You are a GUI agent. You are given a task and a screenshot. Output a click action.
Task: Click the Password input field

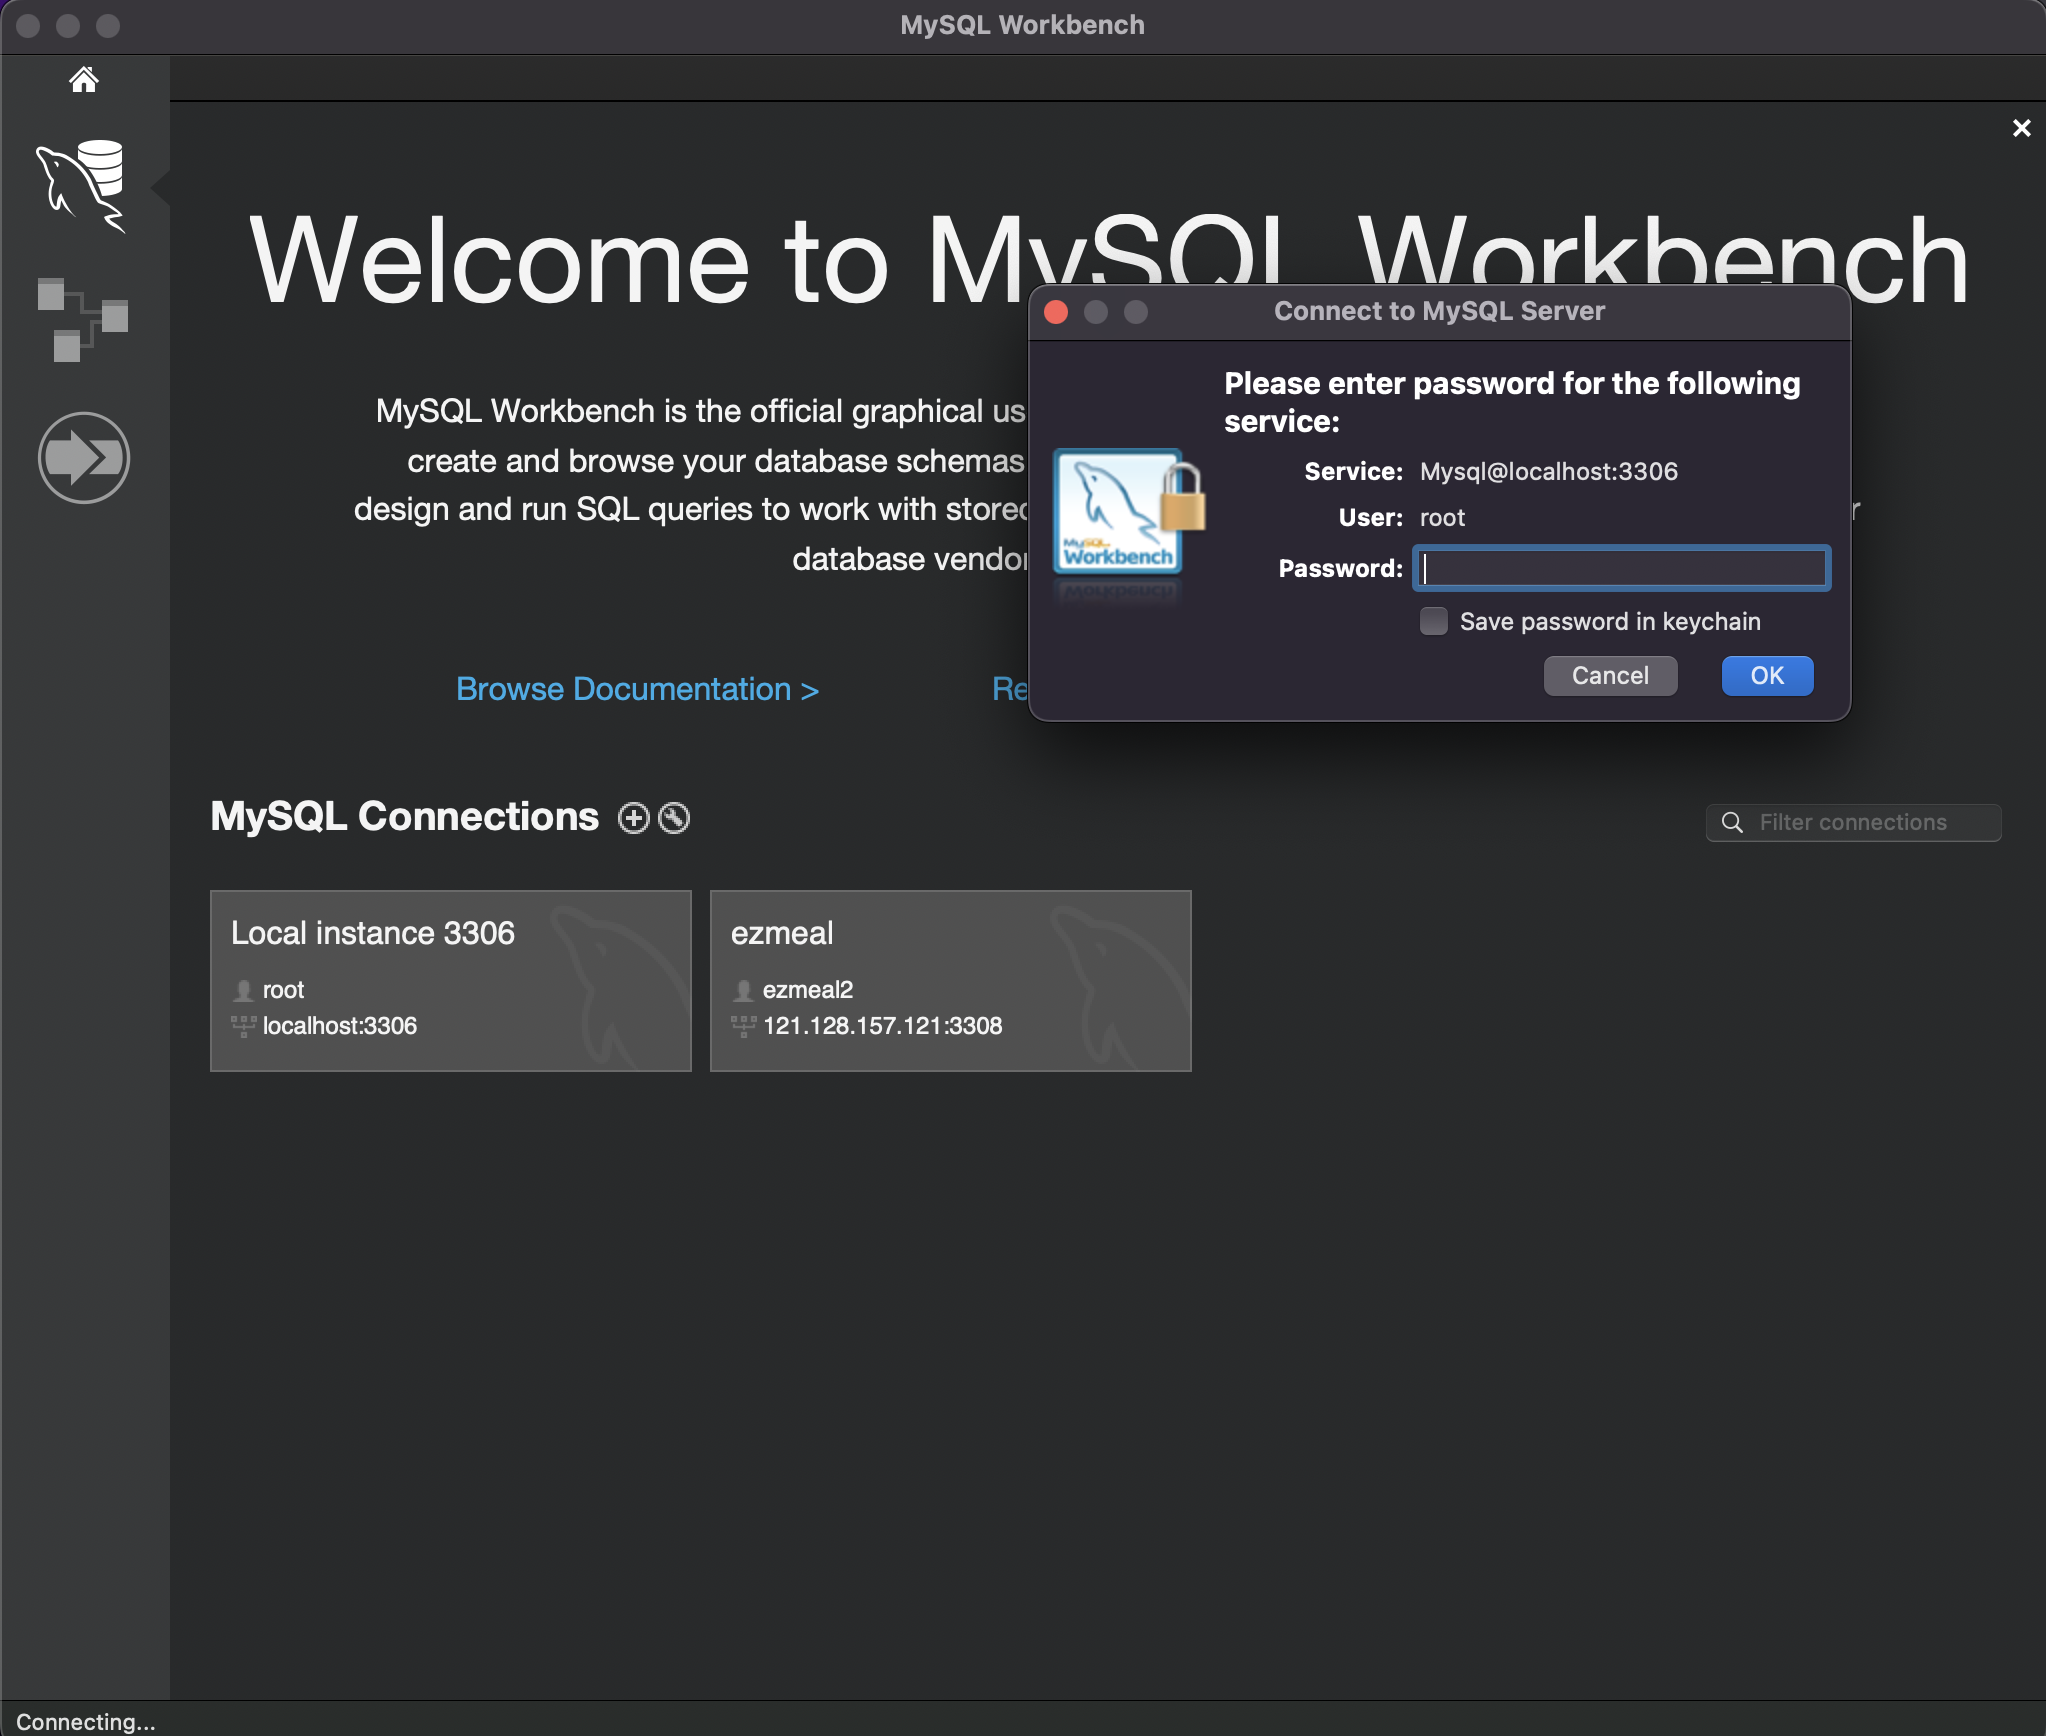(x=1621, y=569)
